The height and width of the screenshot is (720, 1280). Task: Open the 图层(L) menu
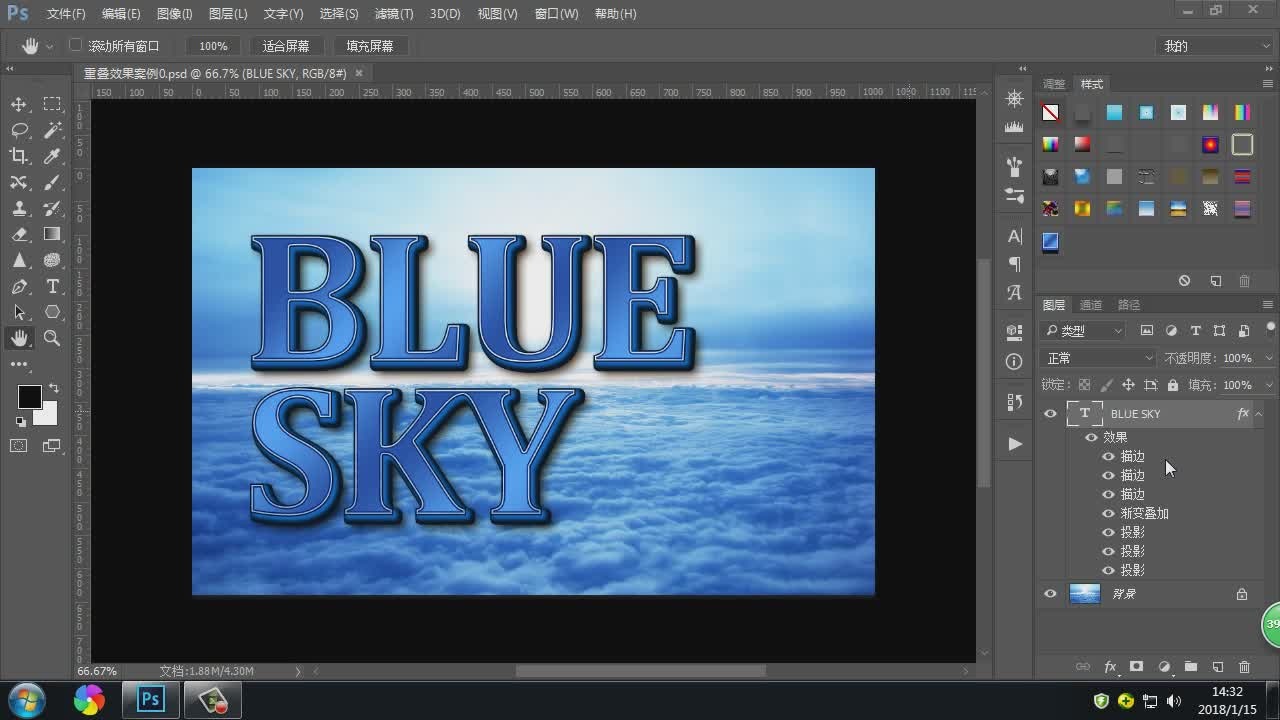tap(228, 14)
